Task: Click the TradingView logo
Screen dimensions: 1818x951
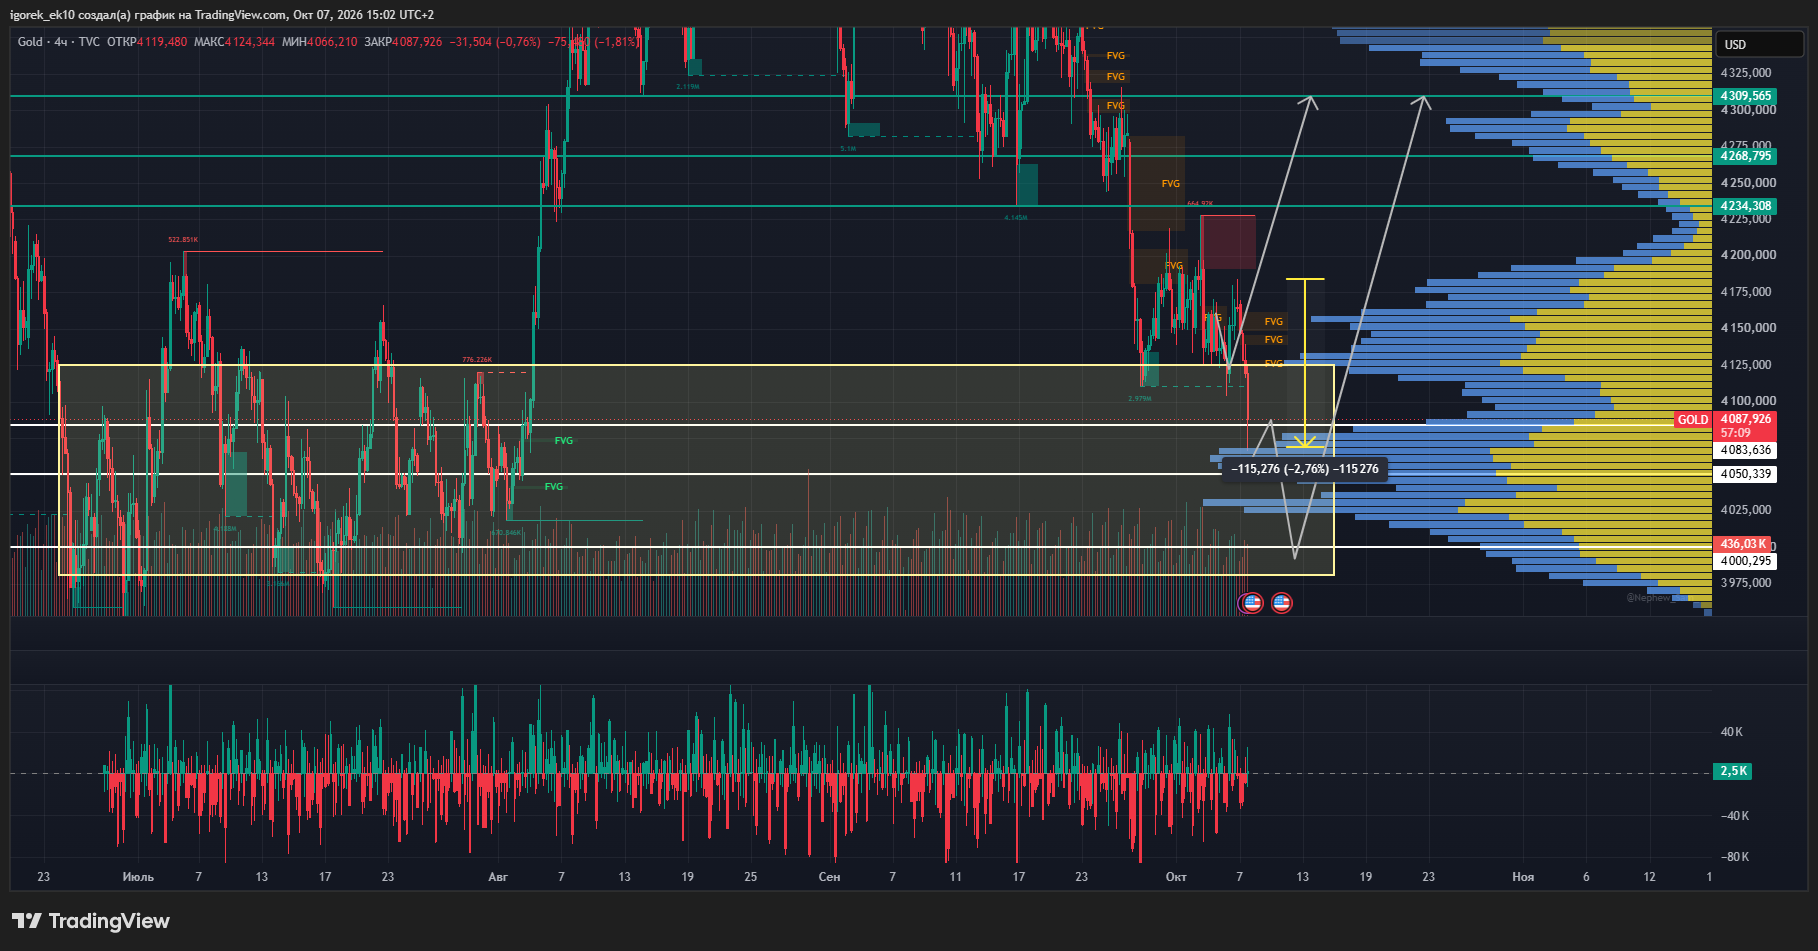Action: click(x=91, y=921)
